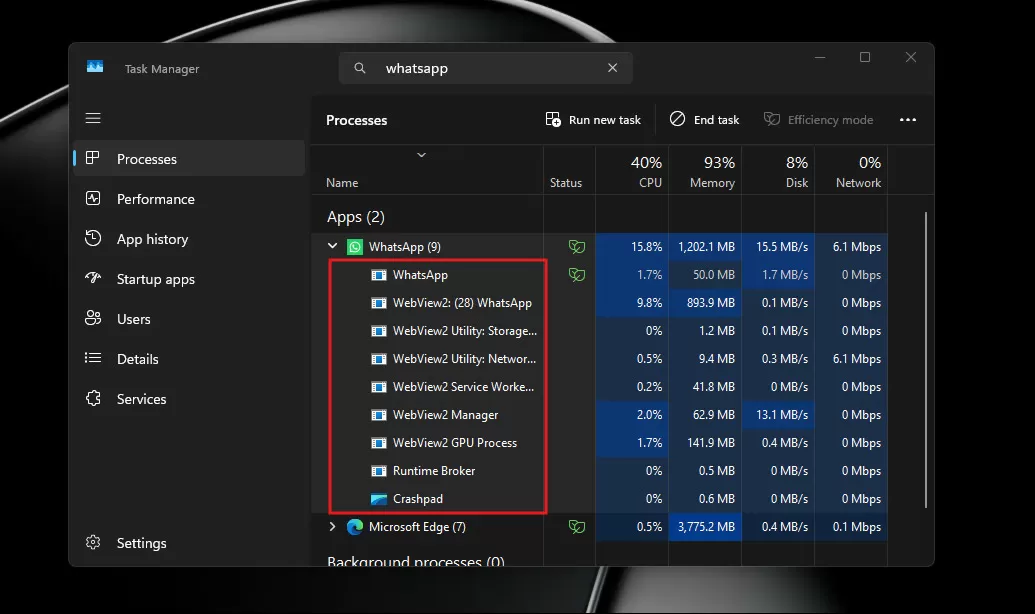Open the Performance page
Screen dimensions: 1035x614
point(189,199)
